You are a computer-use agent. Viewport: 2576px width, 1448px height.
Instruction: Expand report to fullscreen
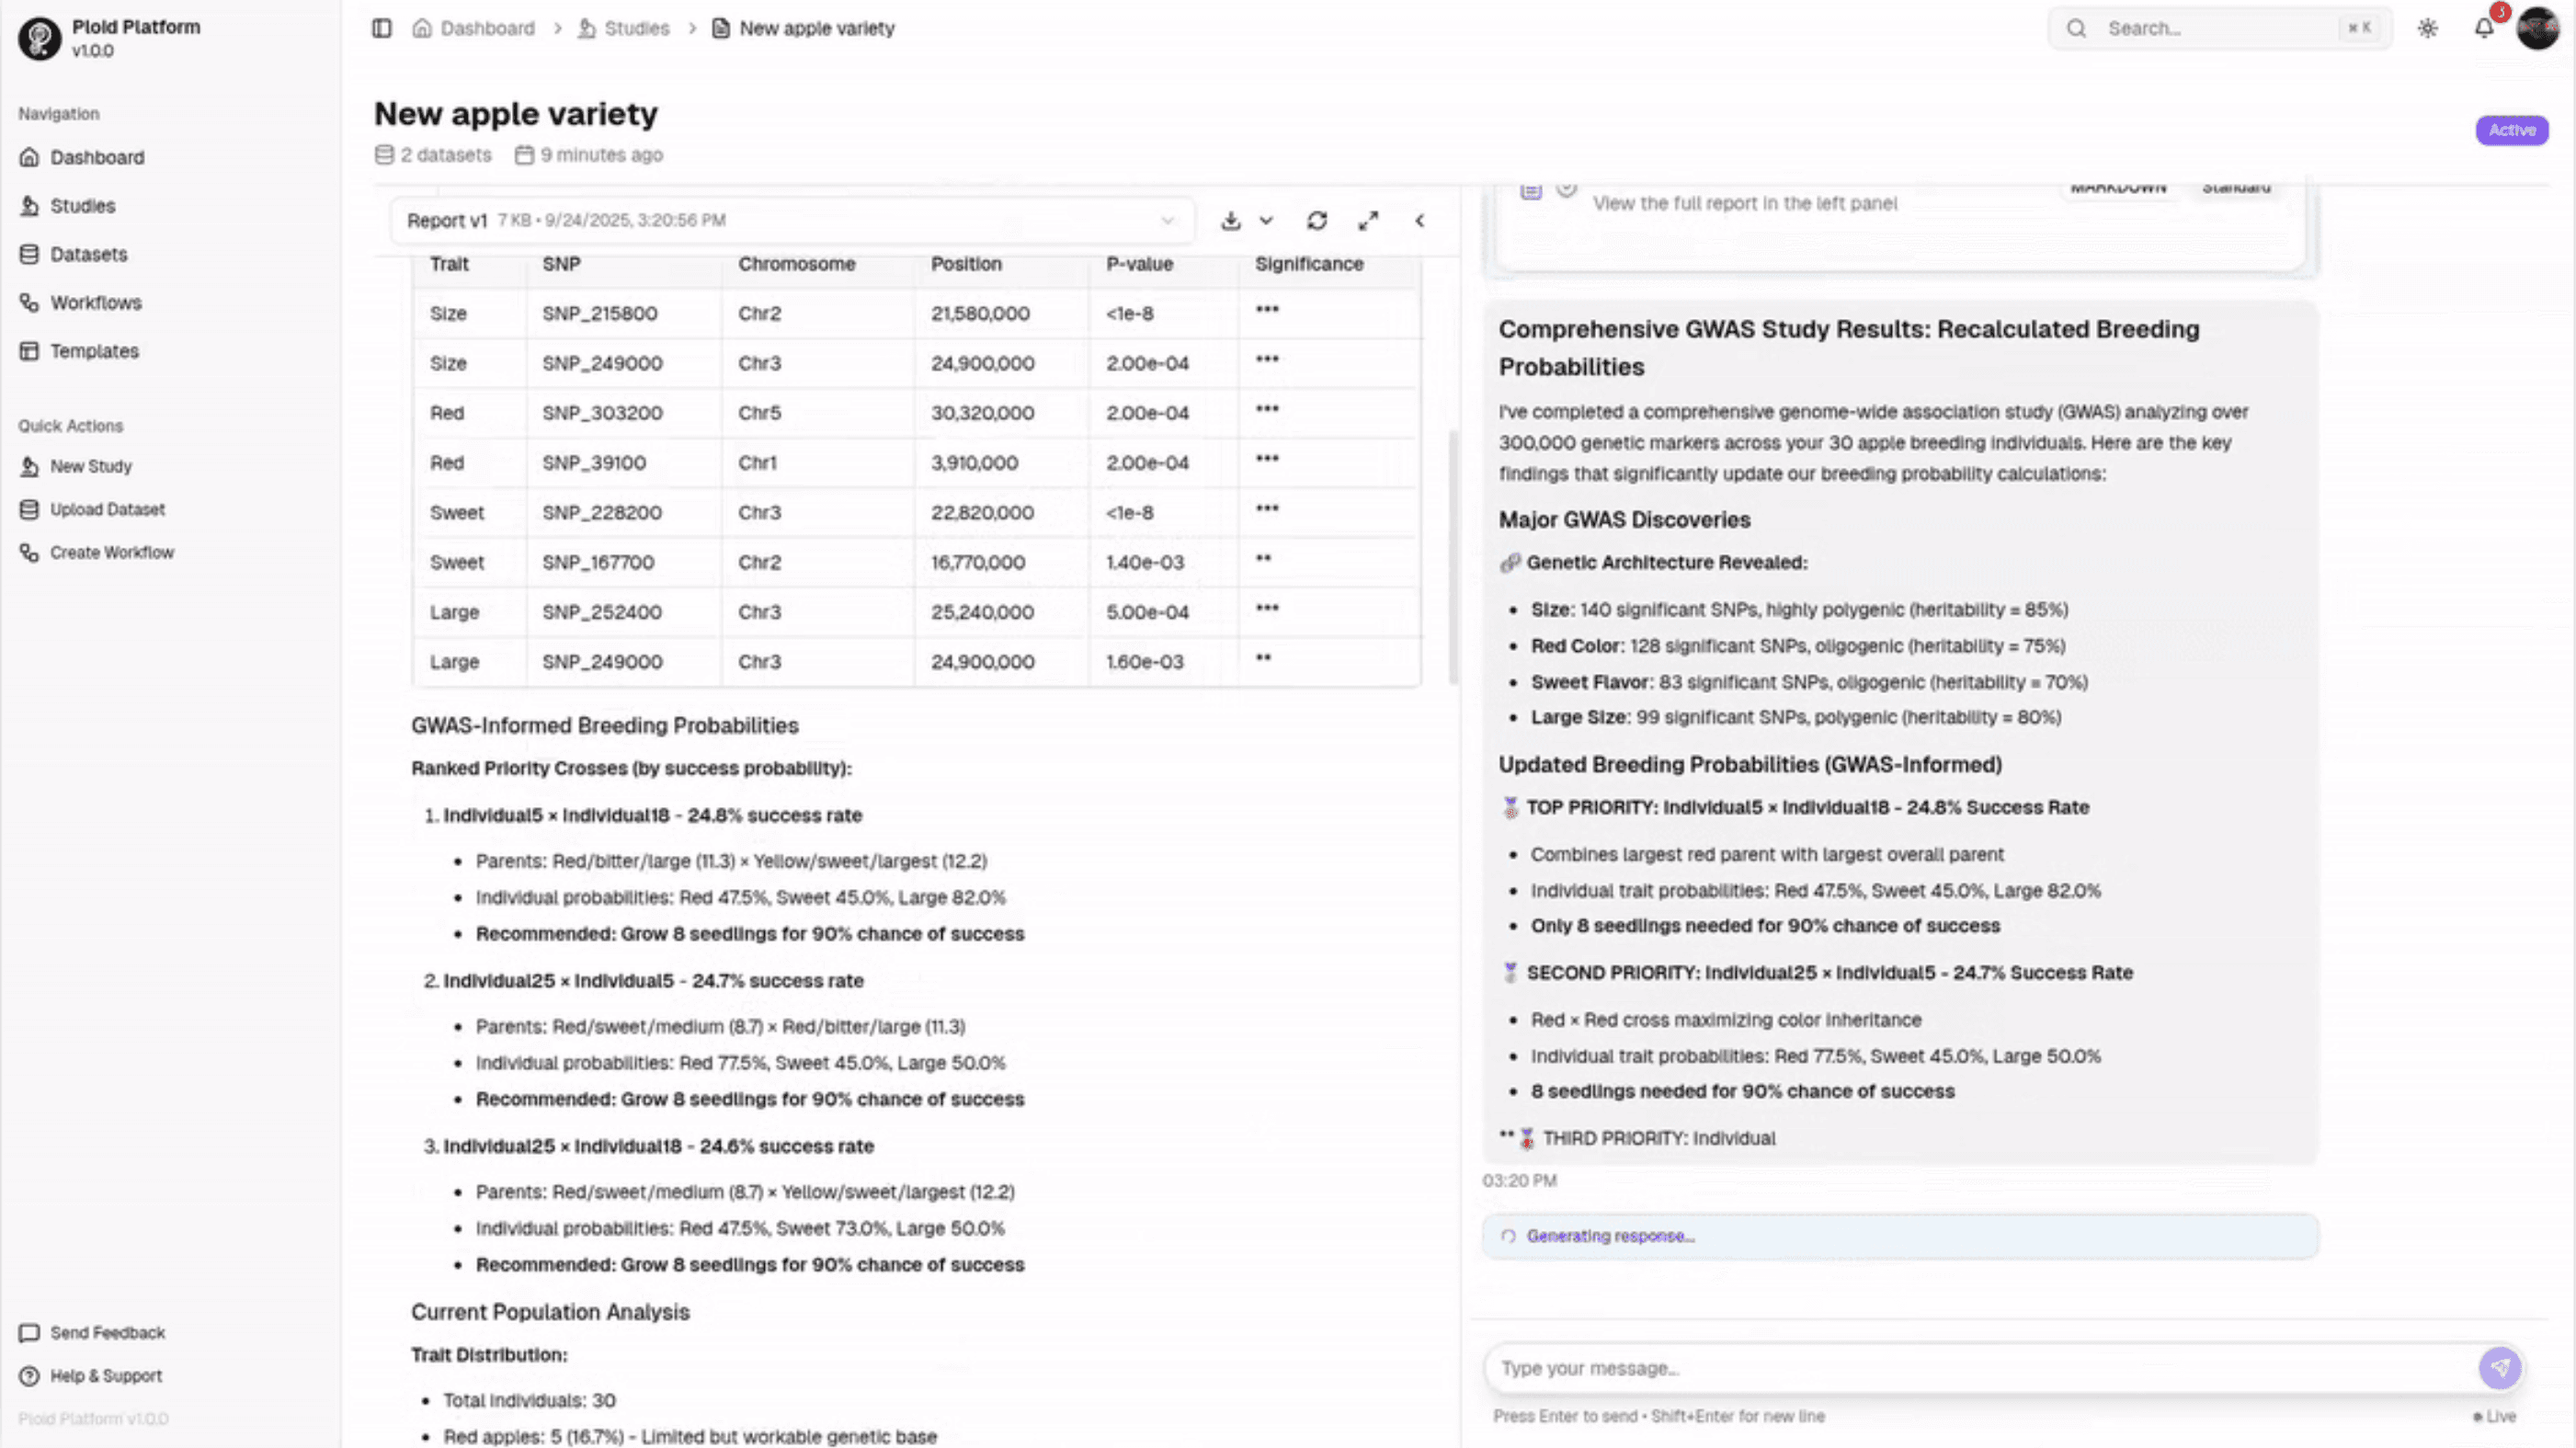pos(1368,221)
